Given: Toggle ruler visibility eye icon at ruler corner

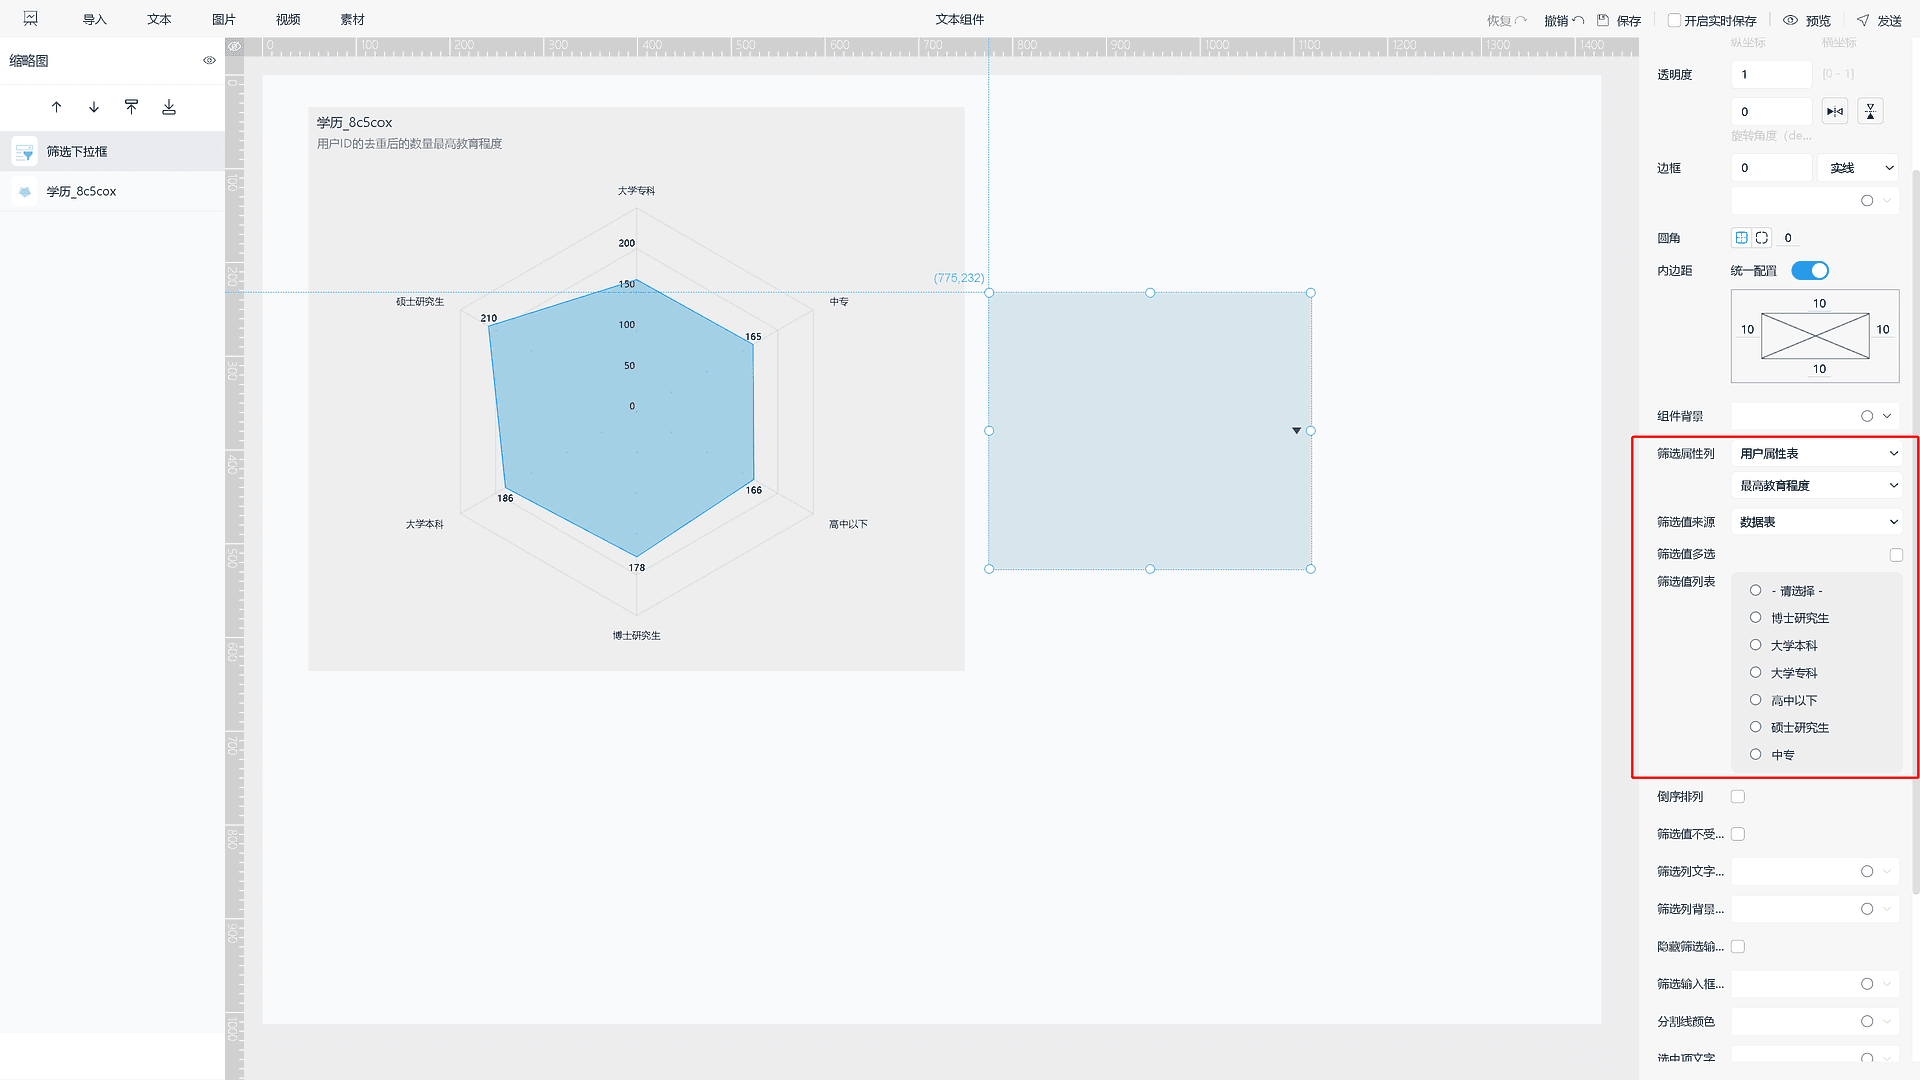Looking at the screenshot, I should click(x=234, y=46).
